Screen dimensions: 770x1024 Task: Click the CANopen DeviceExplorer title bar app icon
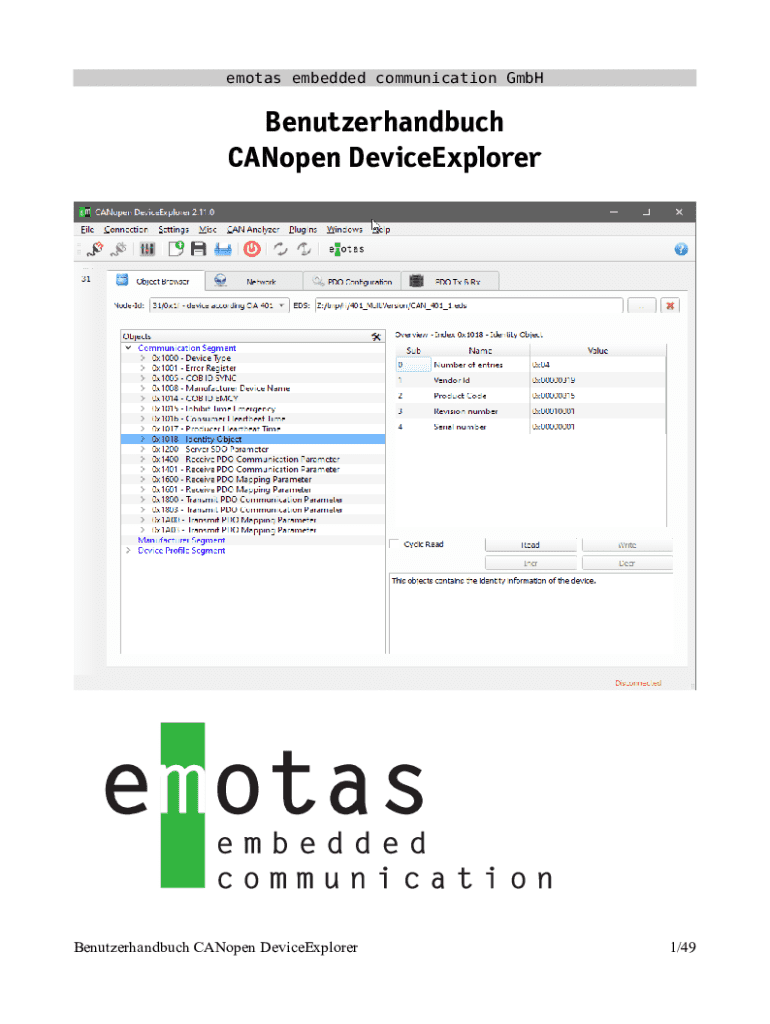click(84, 212)
